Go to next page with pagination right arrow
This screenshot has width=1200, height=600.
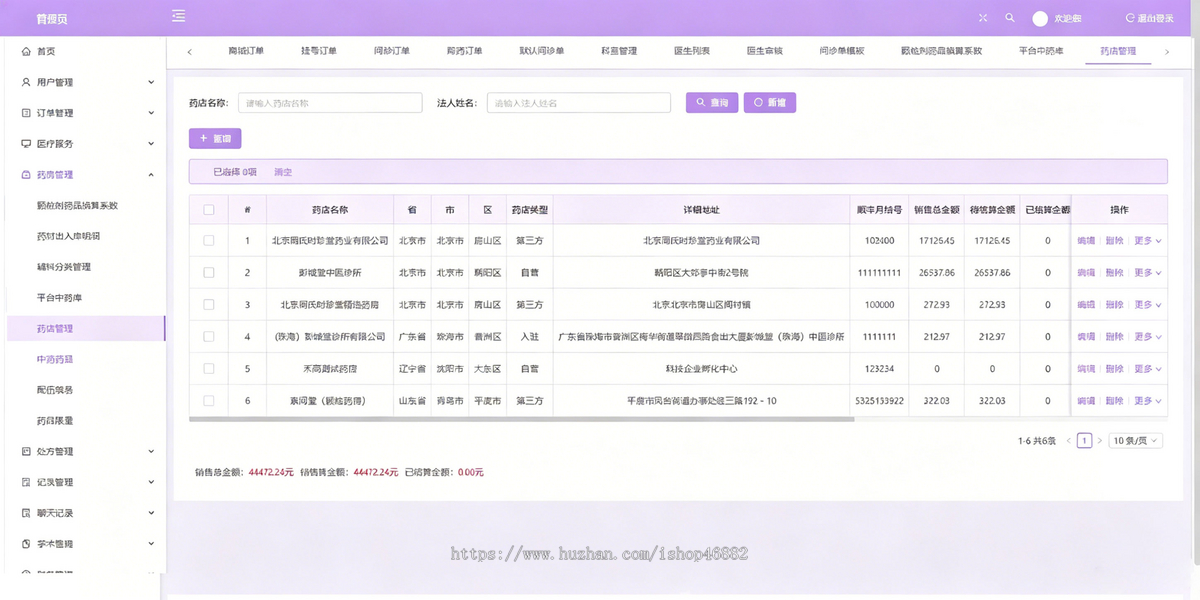[x=1100, y=440]
